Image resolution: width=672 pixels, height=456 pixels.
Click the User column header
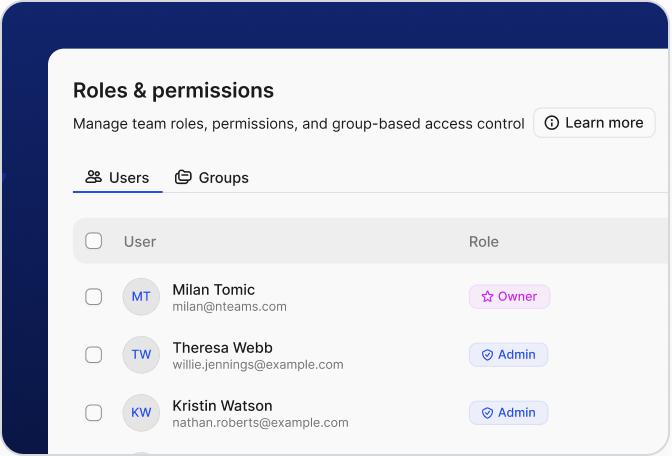(x=140, y=241)
